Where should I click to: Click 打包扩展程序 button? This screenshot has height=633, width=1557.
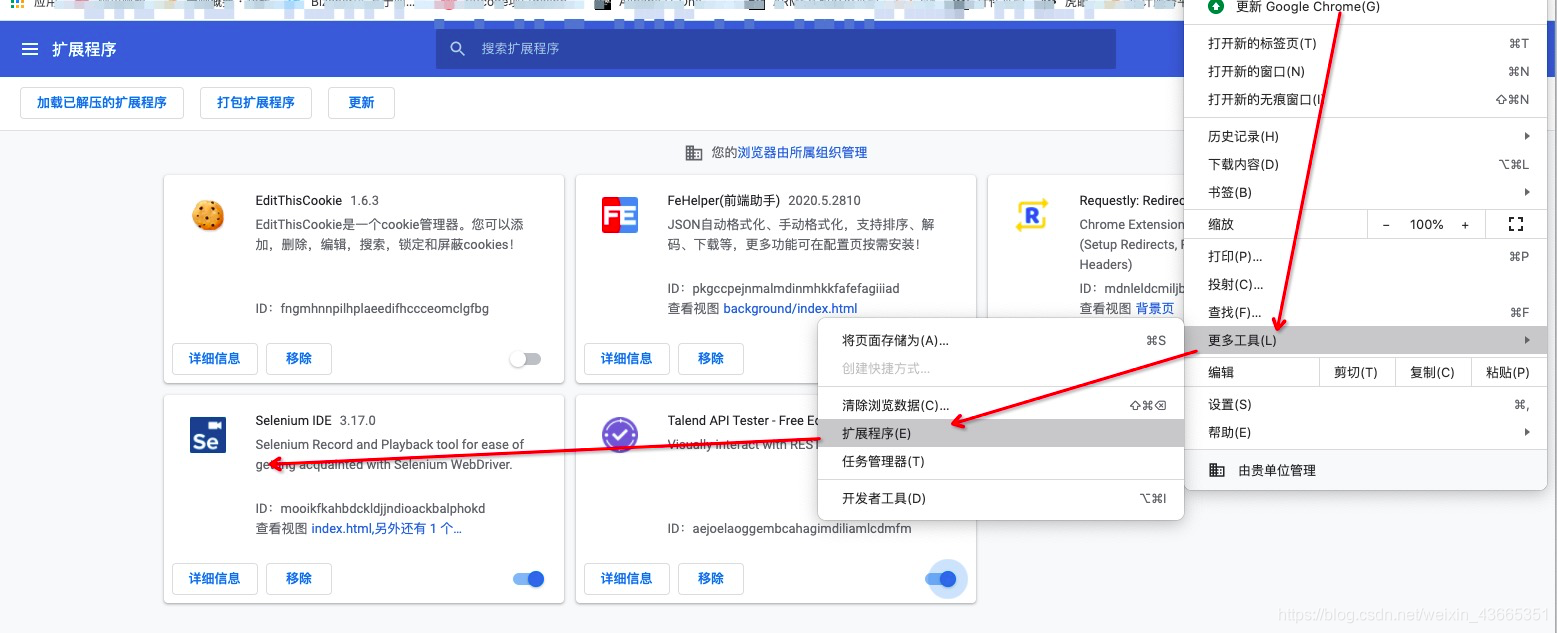256,103
